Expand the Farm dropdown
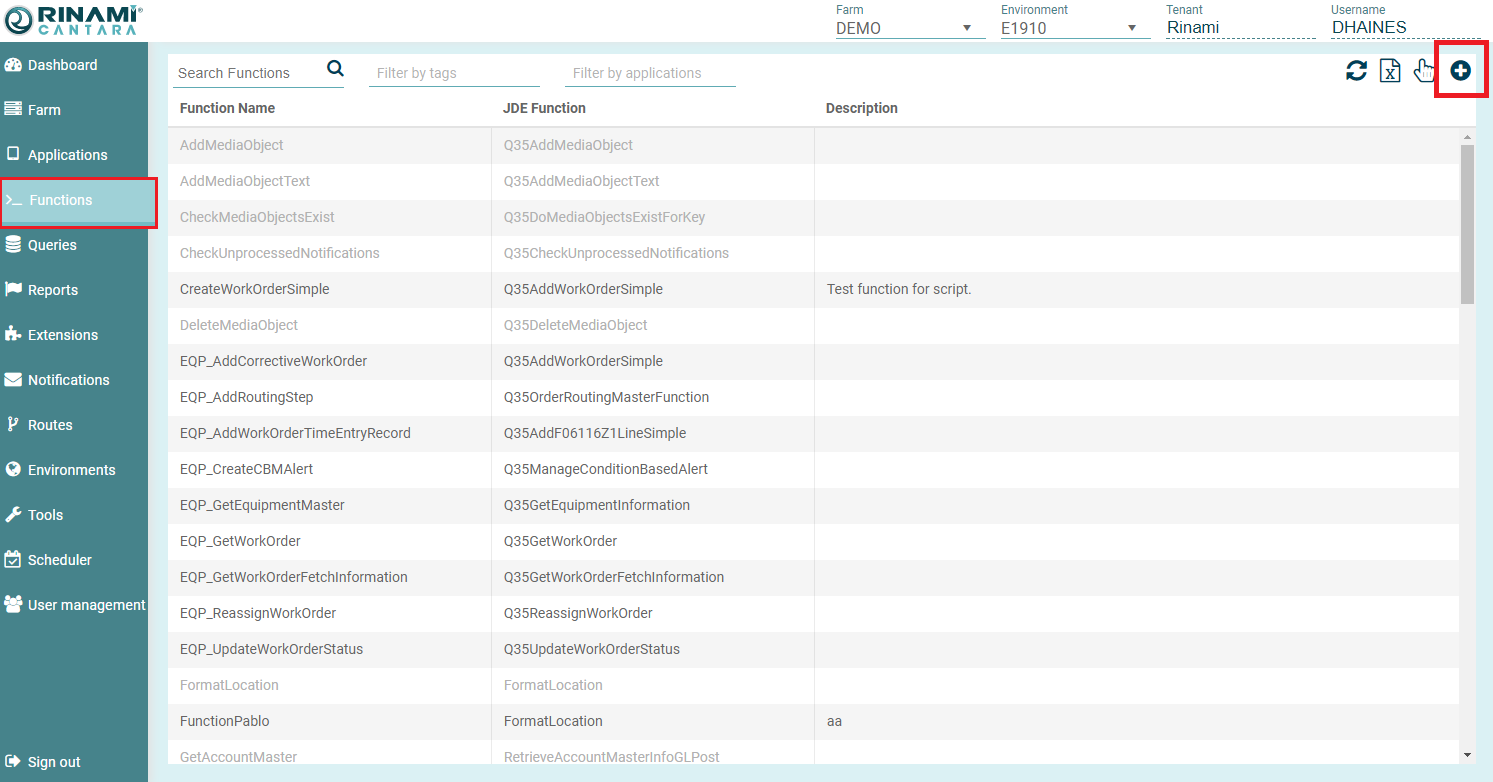The height and width of the screenshot is (782, 1493). (x=966, y=28)
